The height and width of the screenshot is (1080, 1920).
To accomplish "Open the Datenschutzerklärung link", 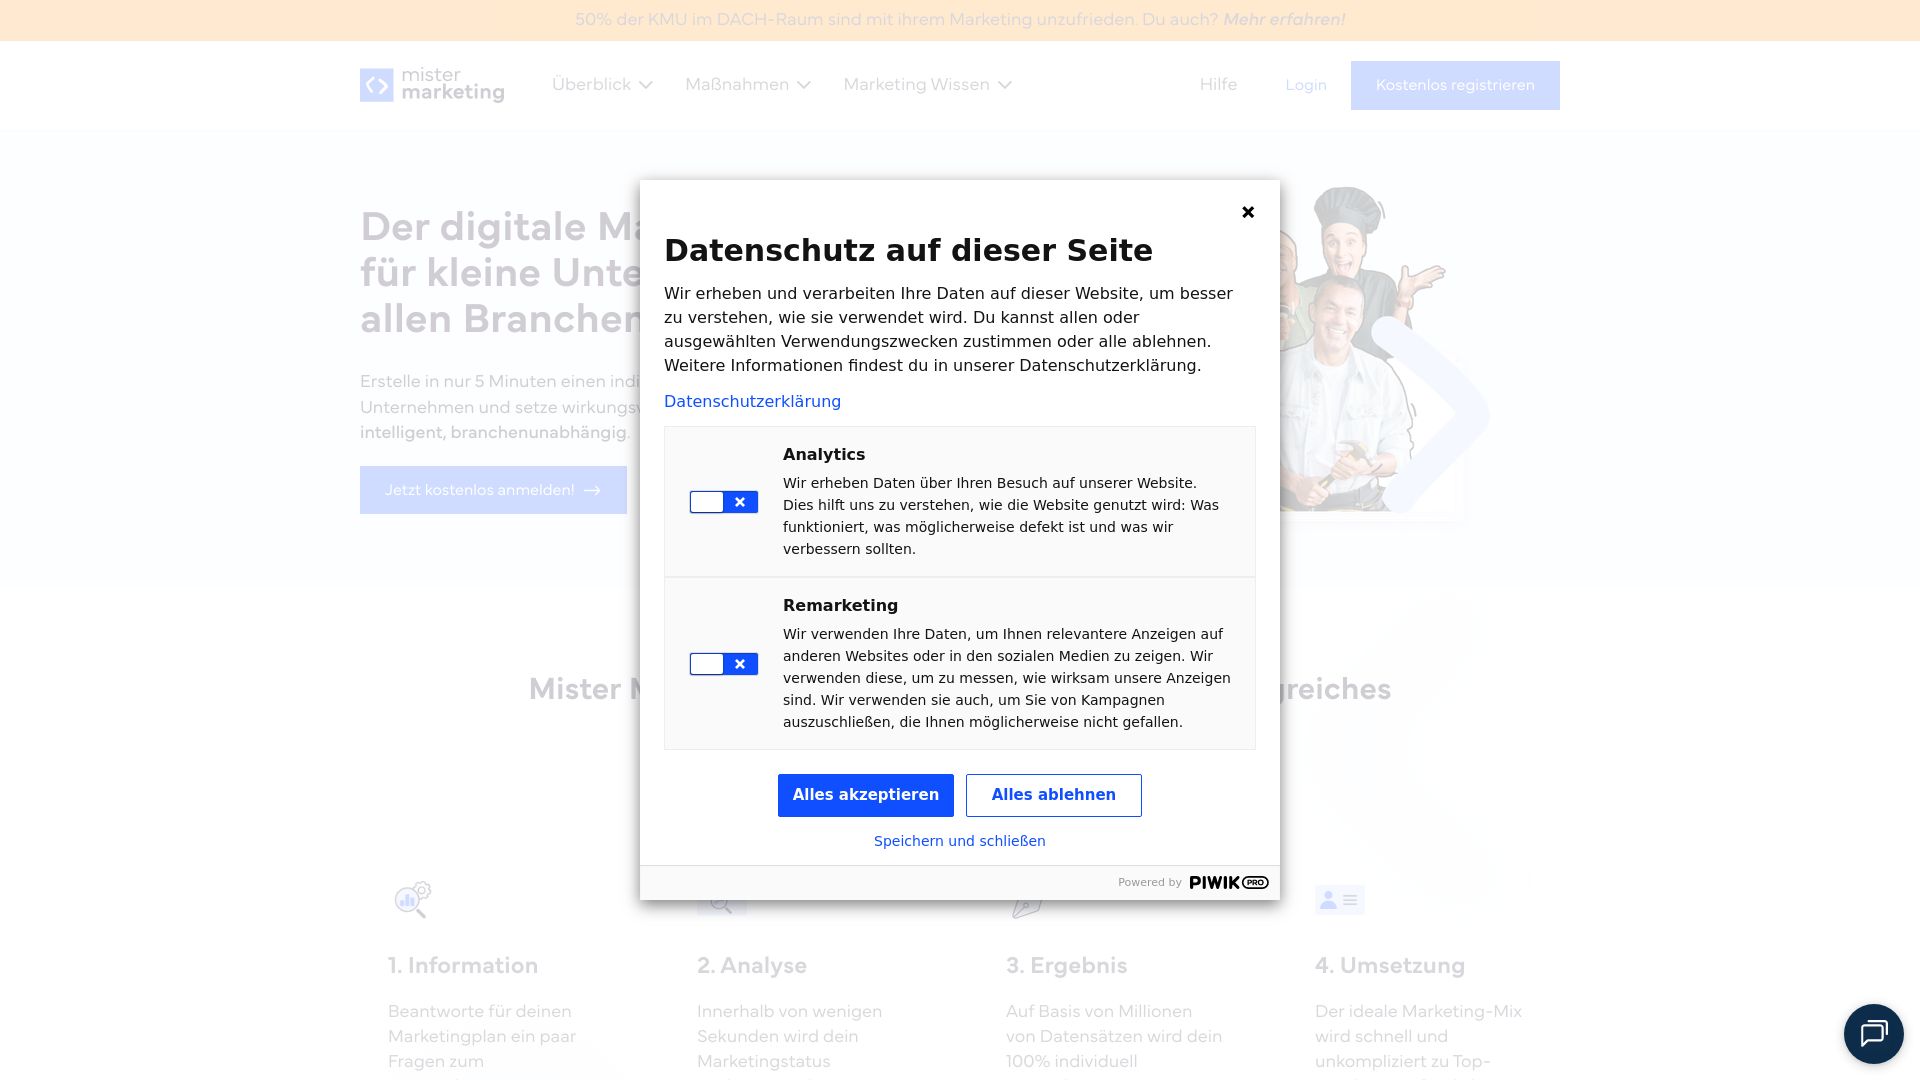I will 752,401.
